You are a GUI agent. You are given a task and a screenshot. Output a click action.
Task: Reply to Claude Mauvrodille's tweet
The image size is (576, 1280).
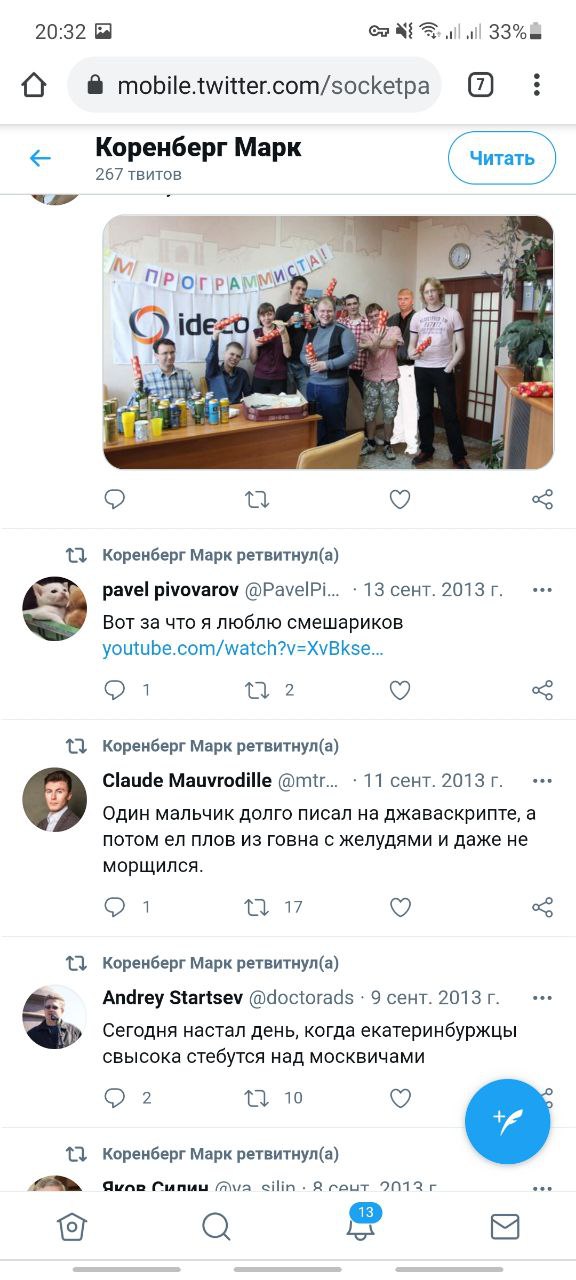[115, 907]
